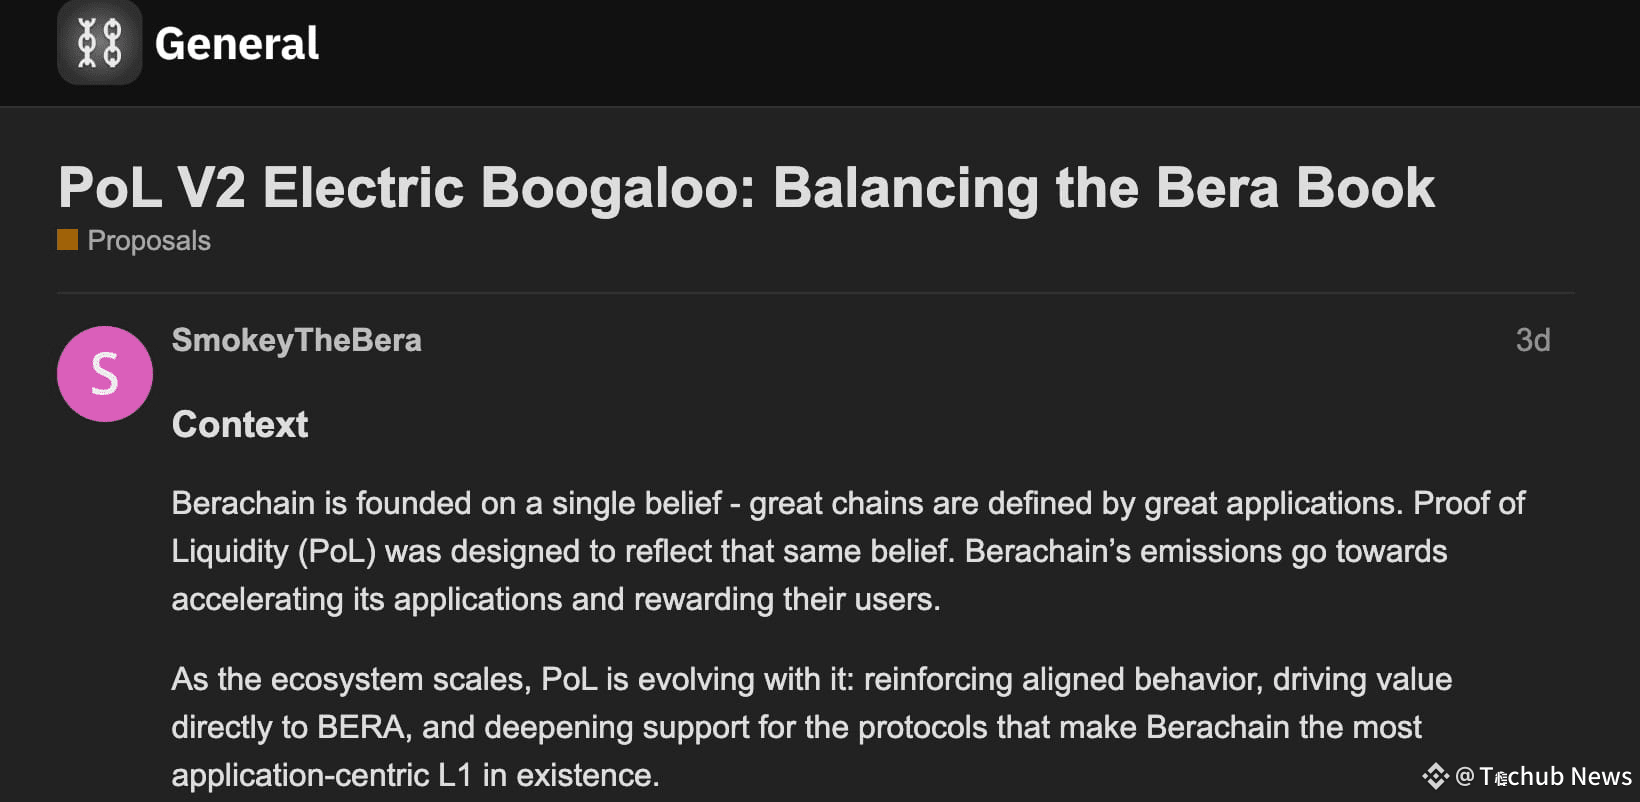Click the line starting 'directly to BERA'

796,727
